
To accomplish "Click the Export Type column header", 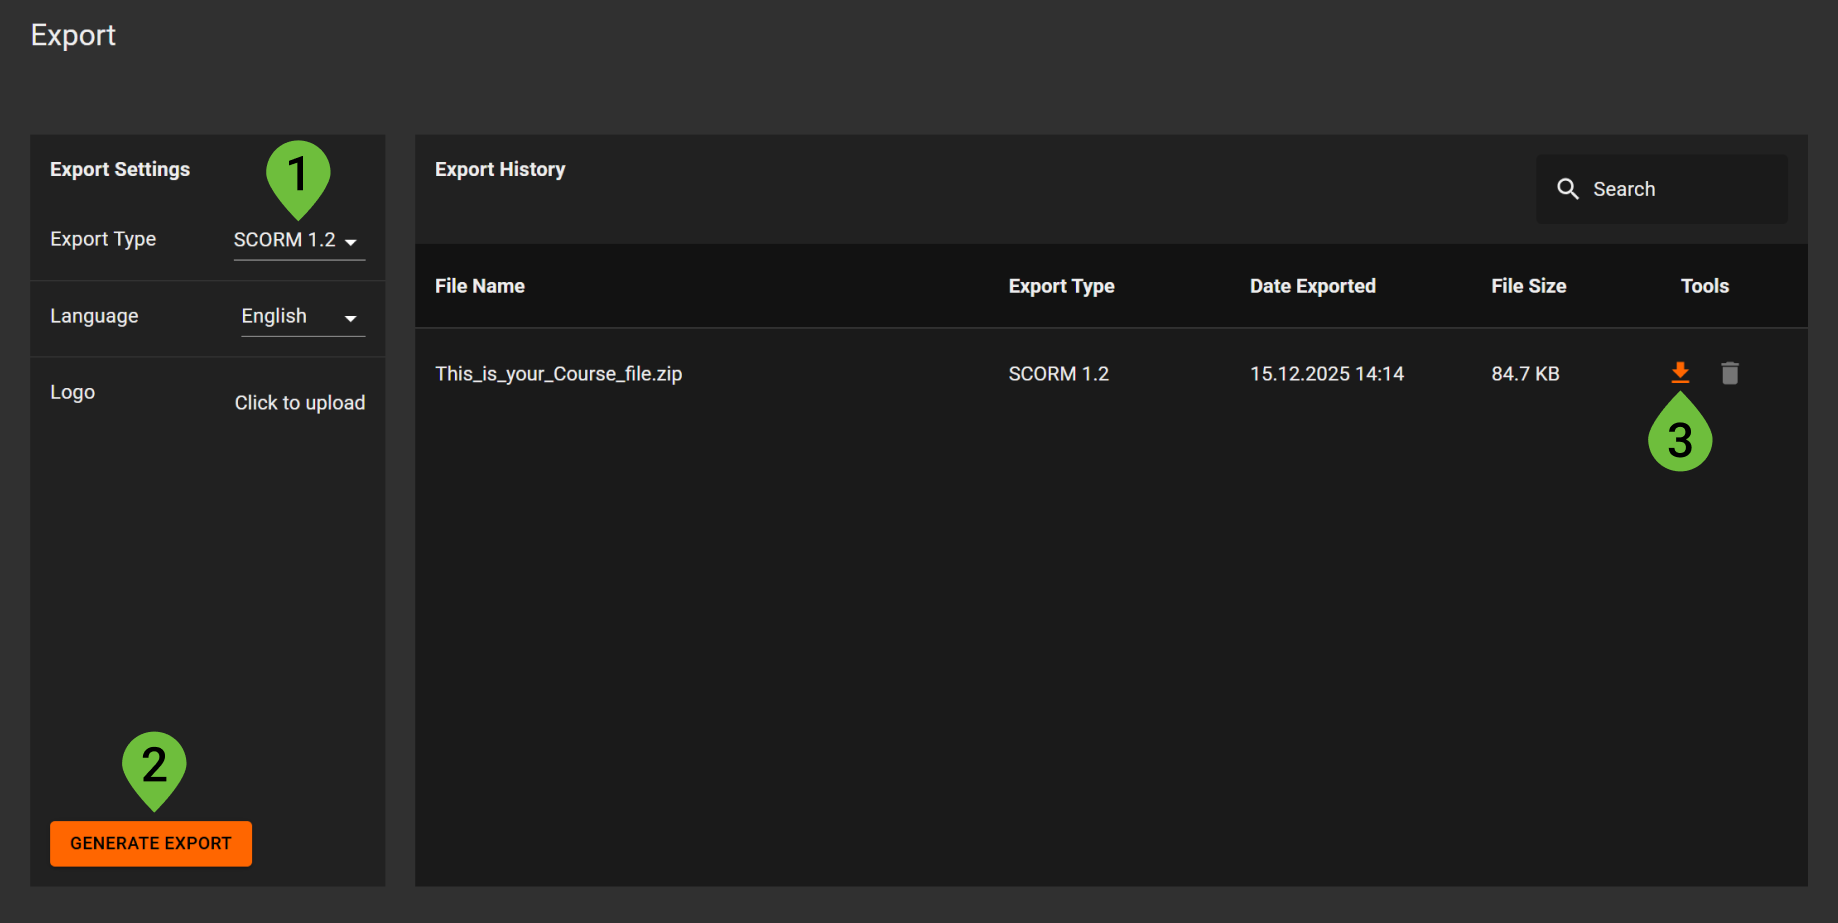I will (1061, 286).
